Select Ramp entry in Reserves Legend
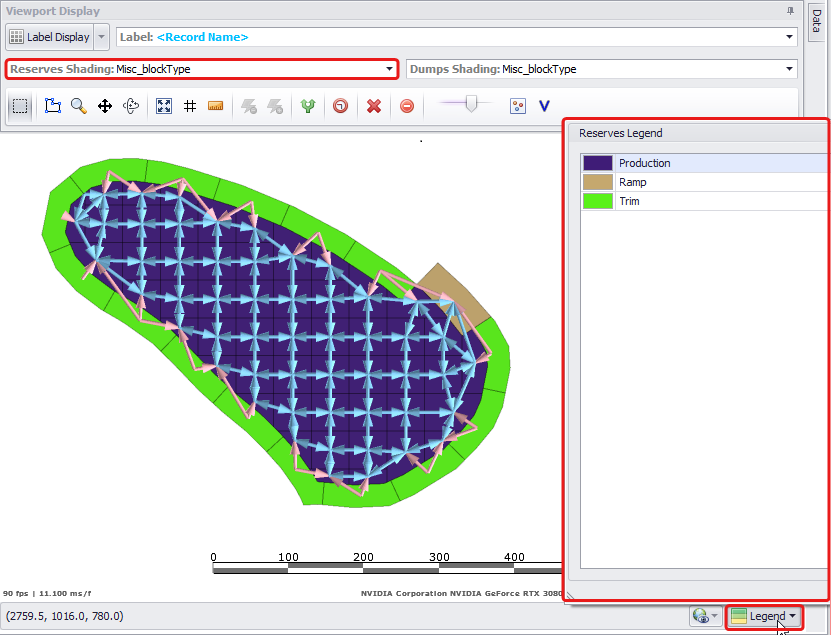This screenshot has height=635, width=831. pyautogui.click(x=632, y=182)
